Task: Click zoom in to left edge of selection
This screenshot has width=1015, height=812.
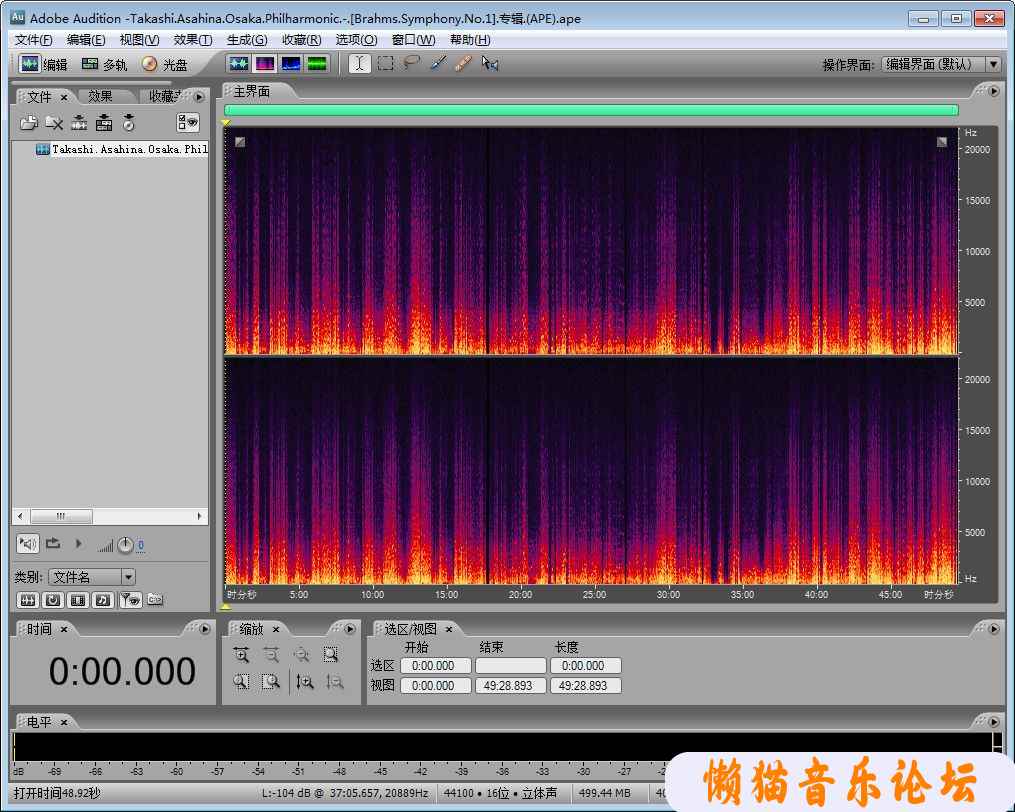Action: pos(241,682)
